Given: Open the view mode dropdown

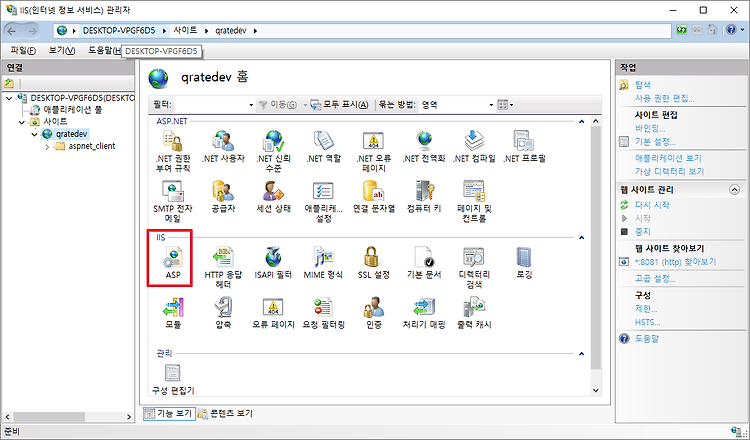Looking at the screenshot, I should [x=505, y=105].
